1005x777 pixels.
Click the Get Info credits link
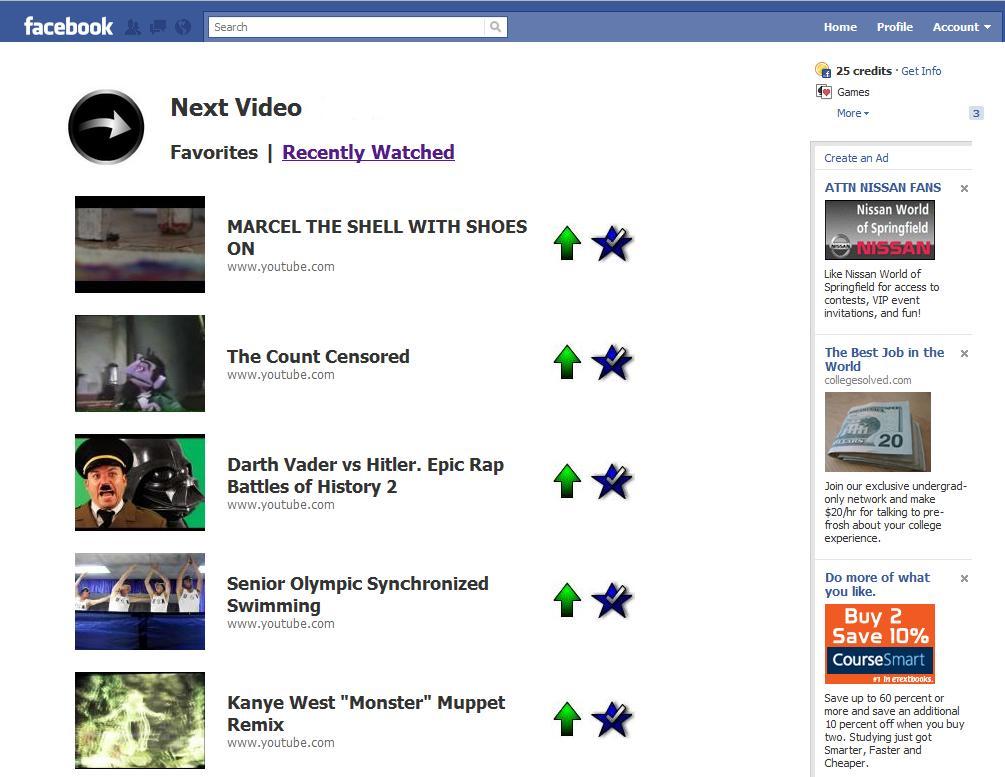click(921, 71)
